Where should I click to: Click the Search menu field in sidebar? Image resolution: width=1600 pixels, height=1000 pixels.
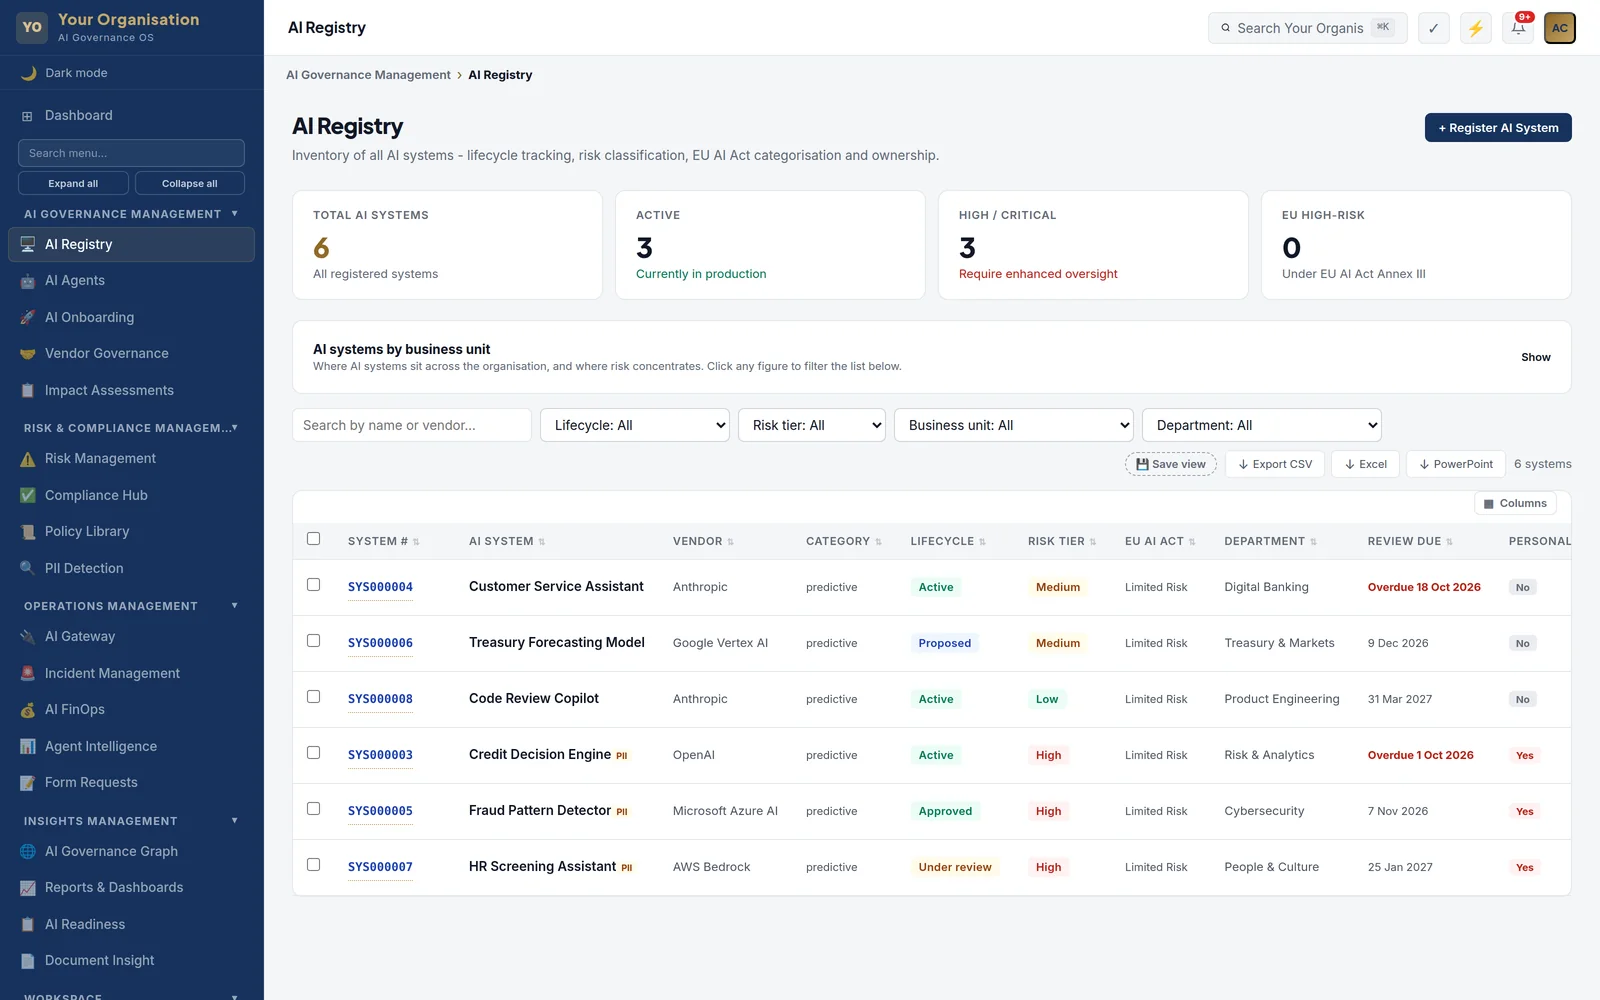click(x=131, y=153)
